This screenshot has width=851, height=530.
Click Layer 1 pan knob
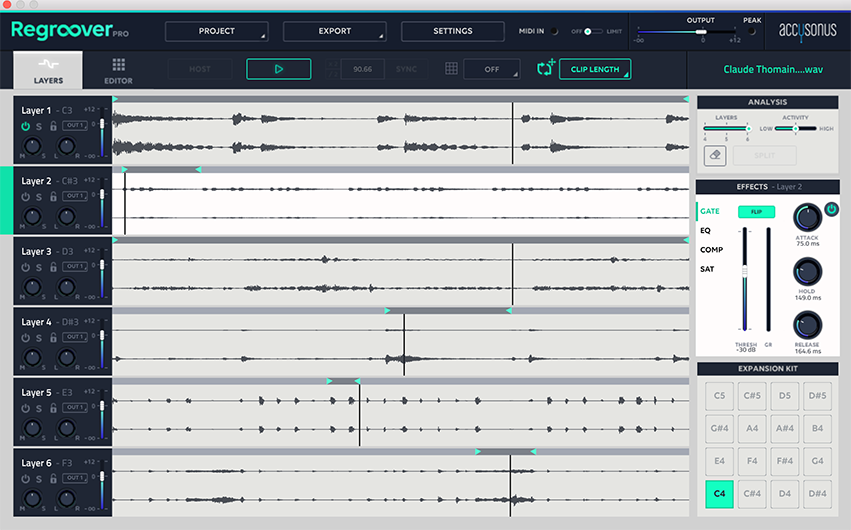click(x=66, y=145)
